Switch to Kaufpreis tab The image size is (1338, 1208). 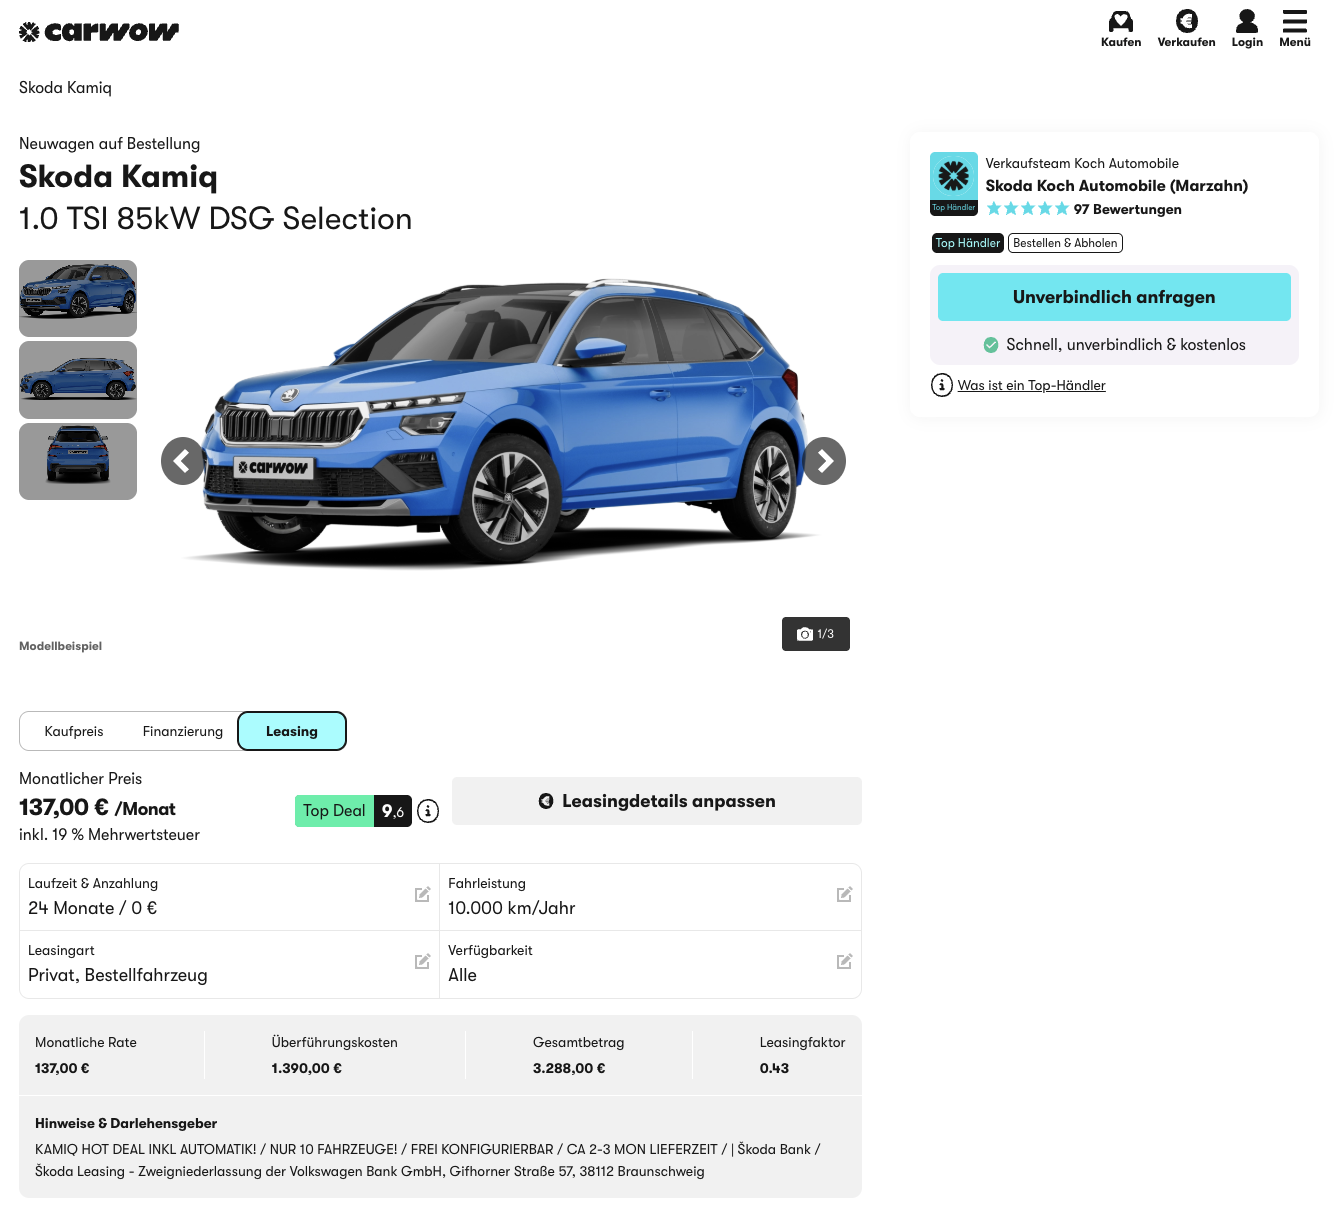74,731
